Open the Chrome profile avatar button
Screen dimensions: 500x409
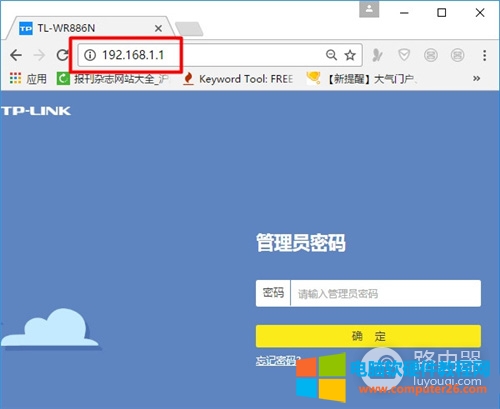pyautogui.click(x=369, y=10)
